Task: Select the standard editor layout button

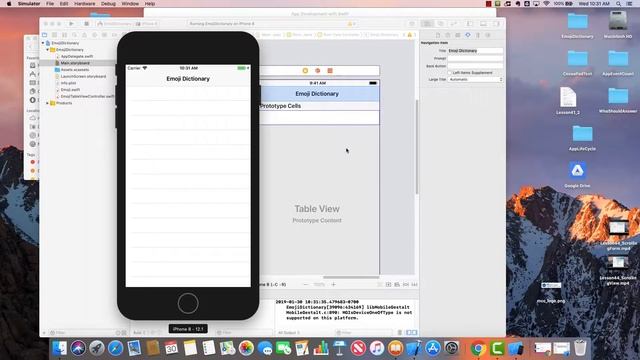Action: [427, 24]
